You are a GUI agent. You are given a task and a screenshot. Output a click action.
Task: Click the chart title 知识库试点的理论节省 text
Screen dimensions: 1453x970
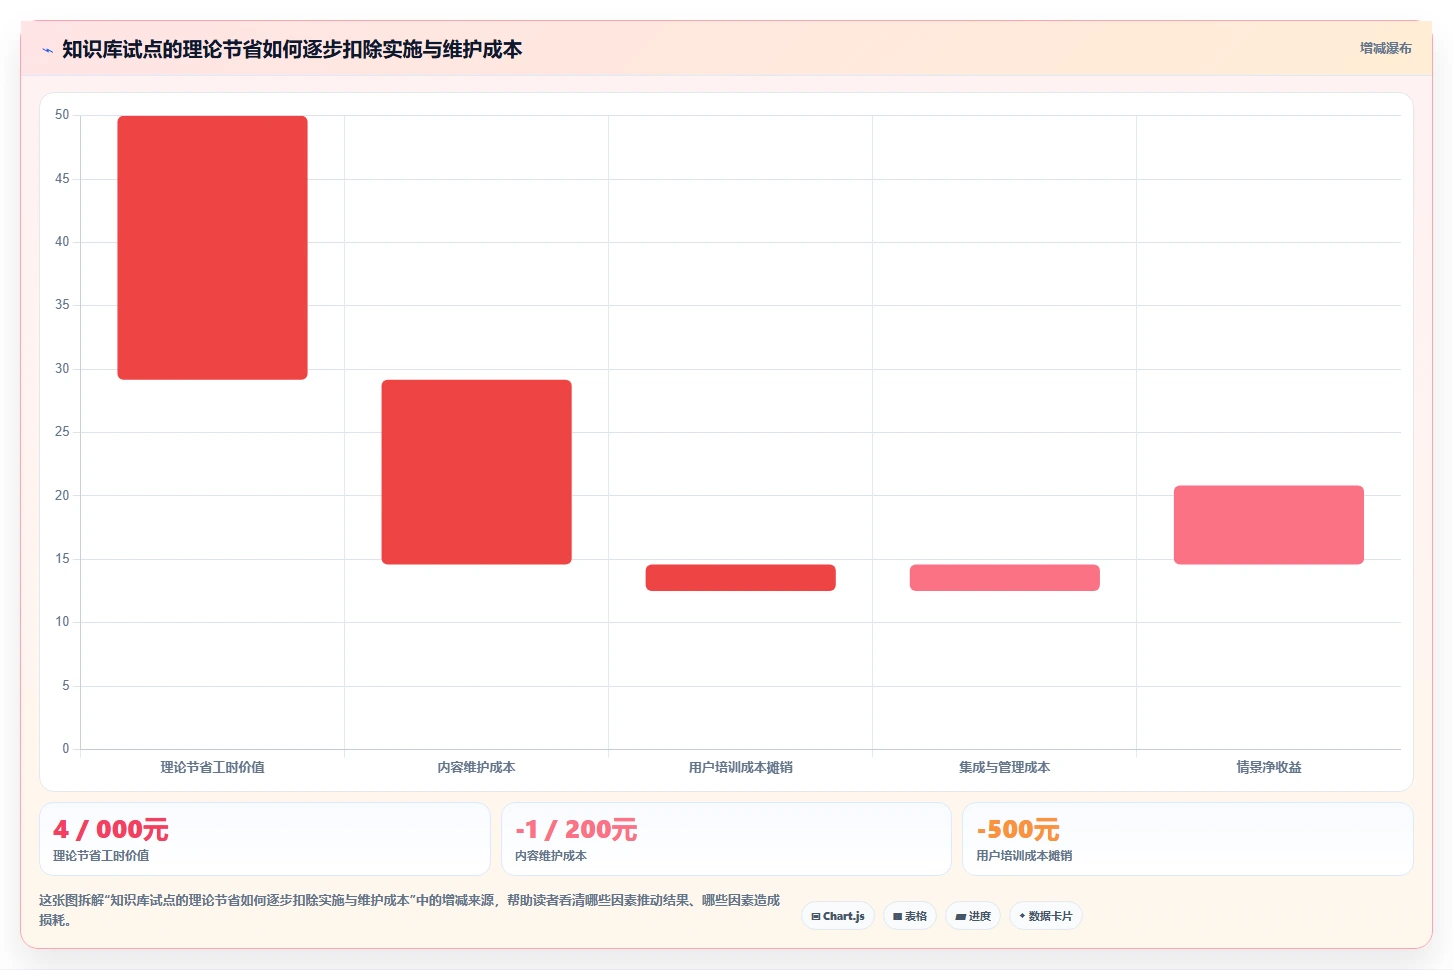[292, 49]
